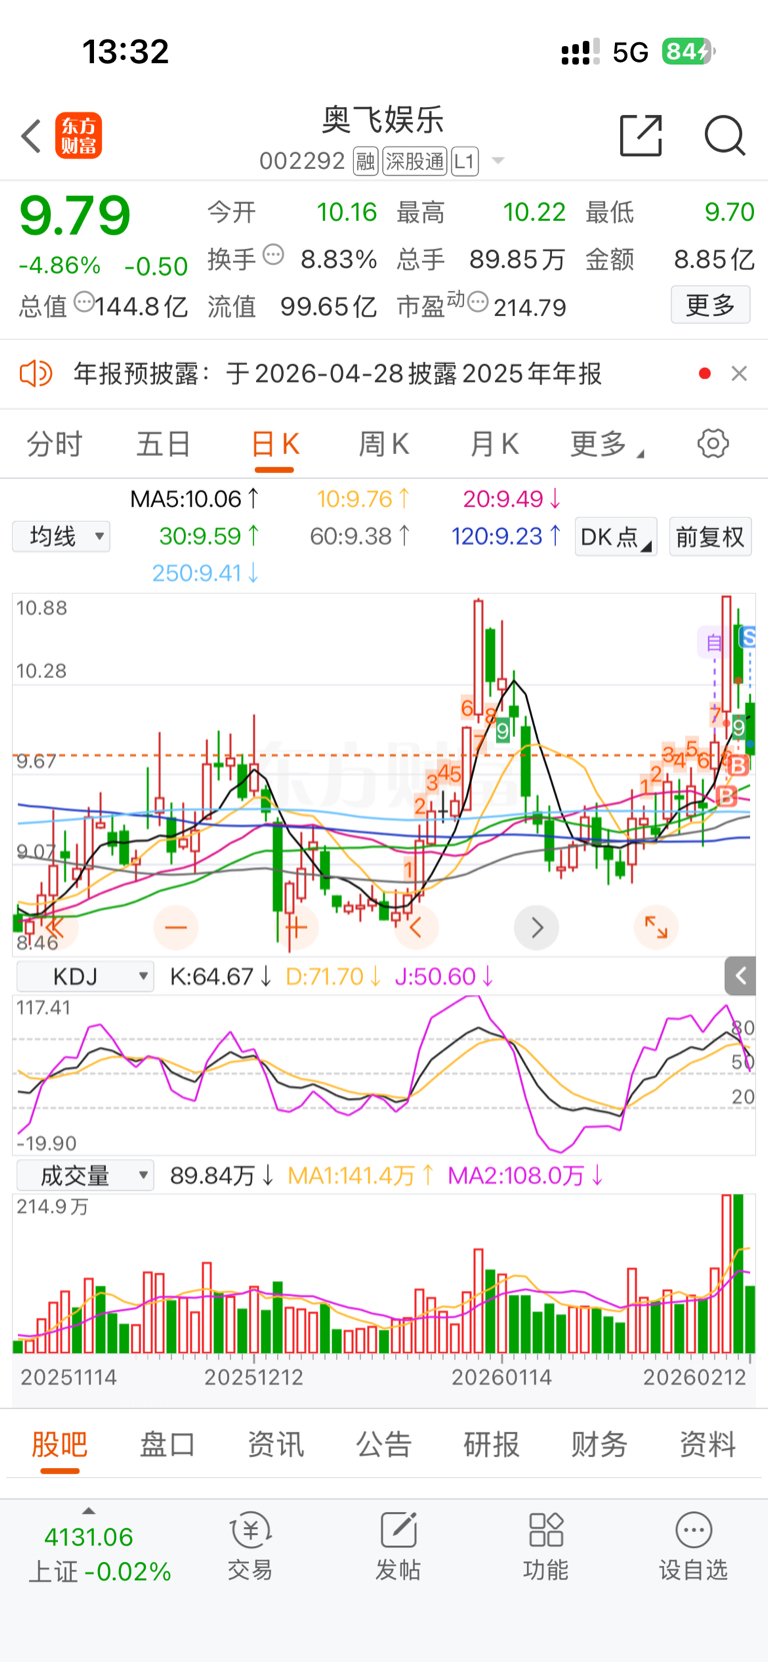Tap the 融 margin tag
This screenshot has height=1663, width=768.
pyautogui.click(x=365, y=161)
